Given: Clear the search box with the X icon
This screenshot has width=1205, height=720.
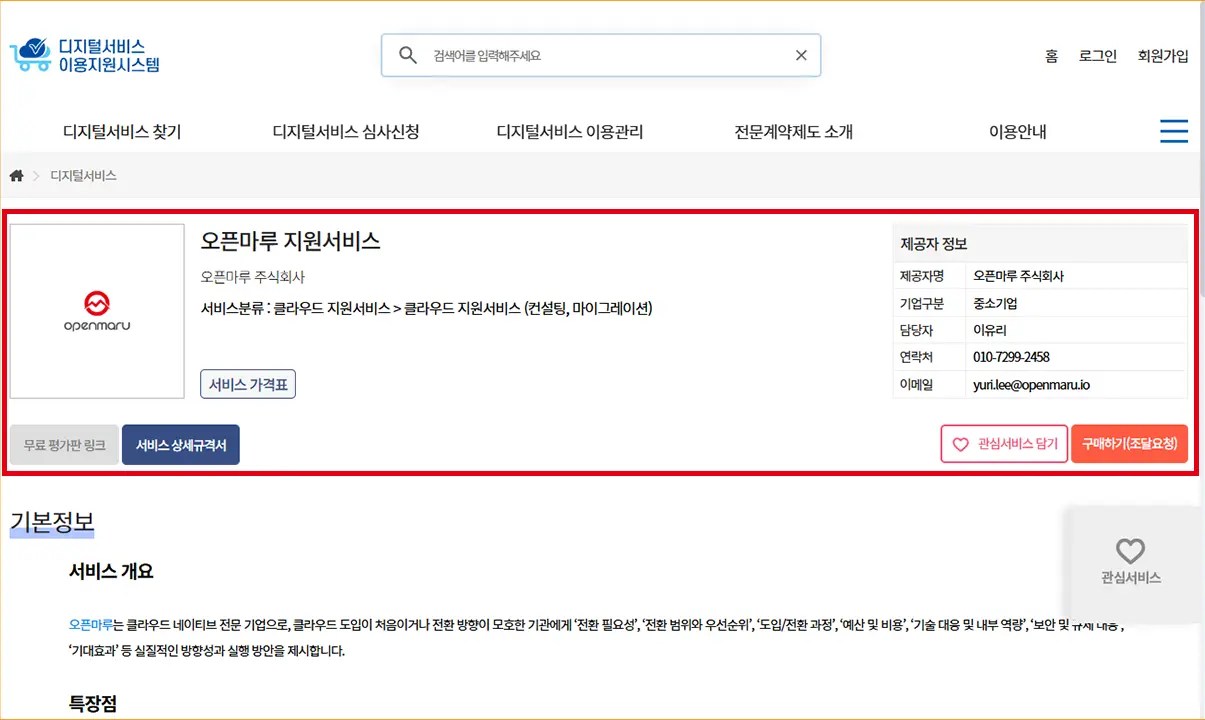Looking at the screenshot, I should [x=800, y=55].
